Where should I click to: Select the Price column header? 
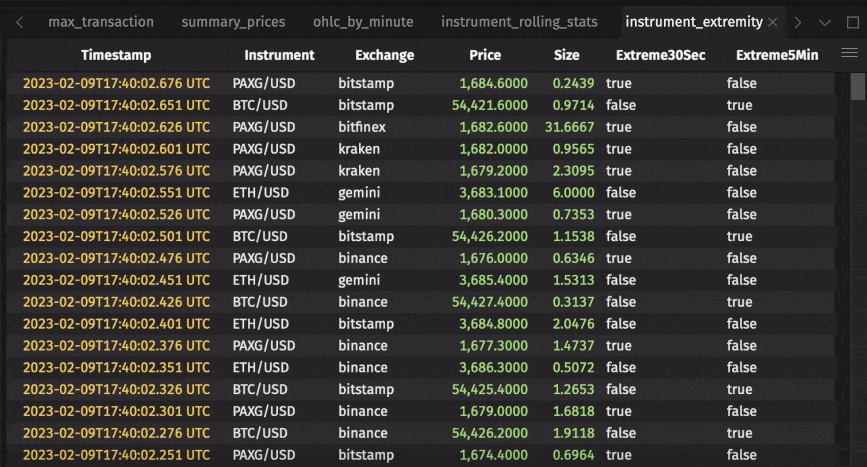click(x=485, y=55)
